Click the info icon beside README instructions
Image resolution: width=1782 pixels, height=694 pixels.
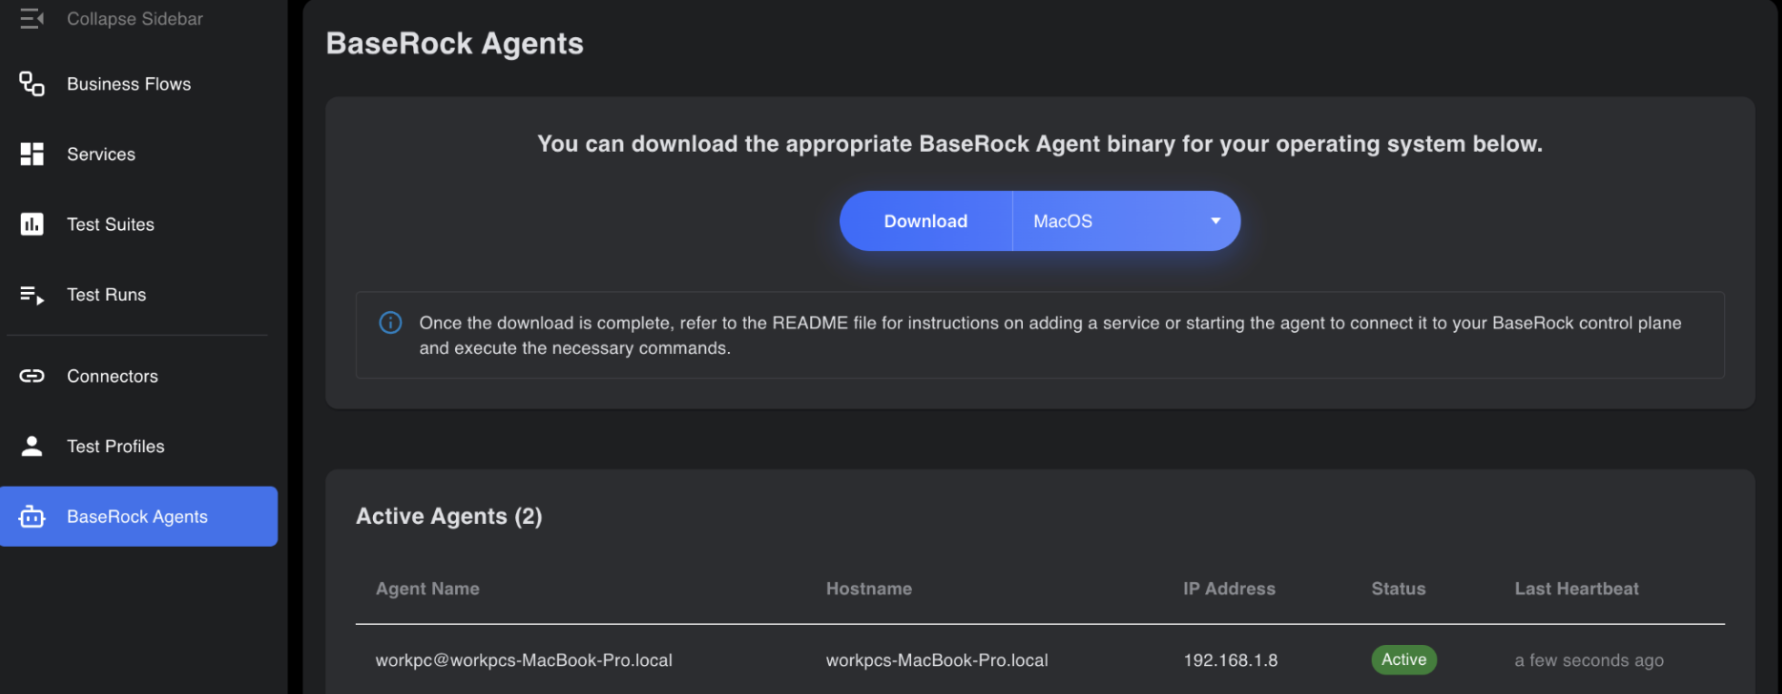point(390,323)
